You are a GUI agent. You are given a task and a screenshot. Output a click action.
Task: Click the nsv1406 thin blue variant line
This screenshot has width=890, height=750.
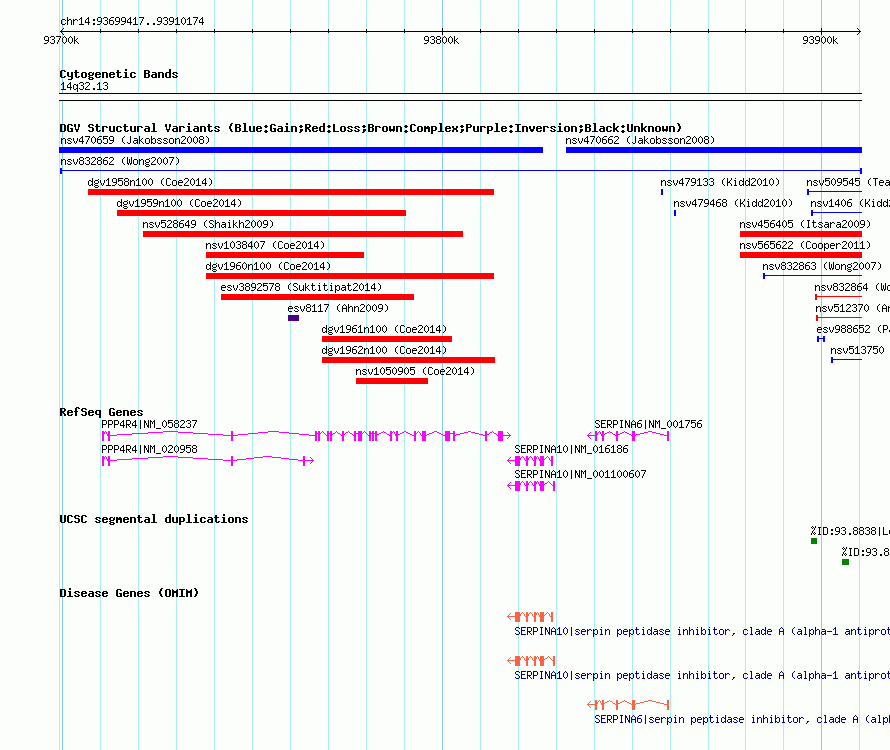837,213
